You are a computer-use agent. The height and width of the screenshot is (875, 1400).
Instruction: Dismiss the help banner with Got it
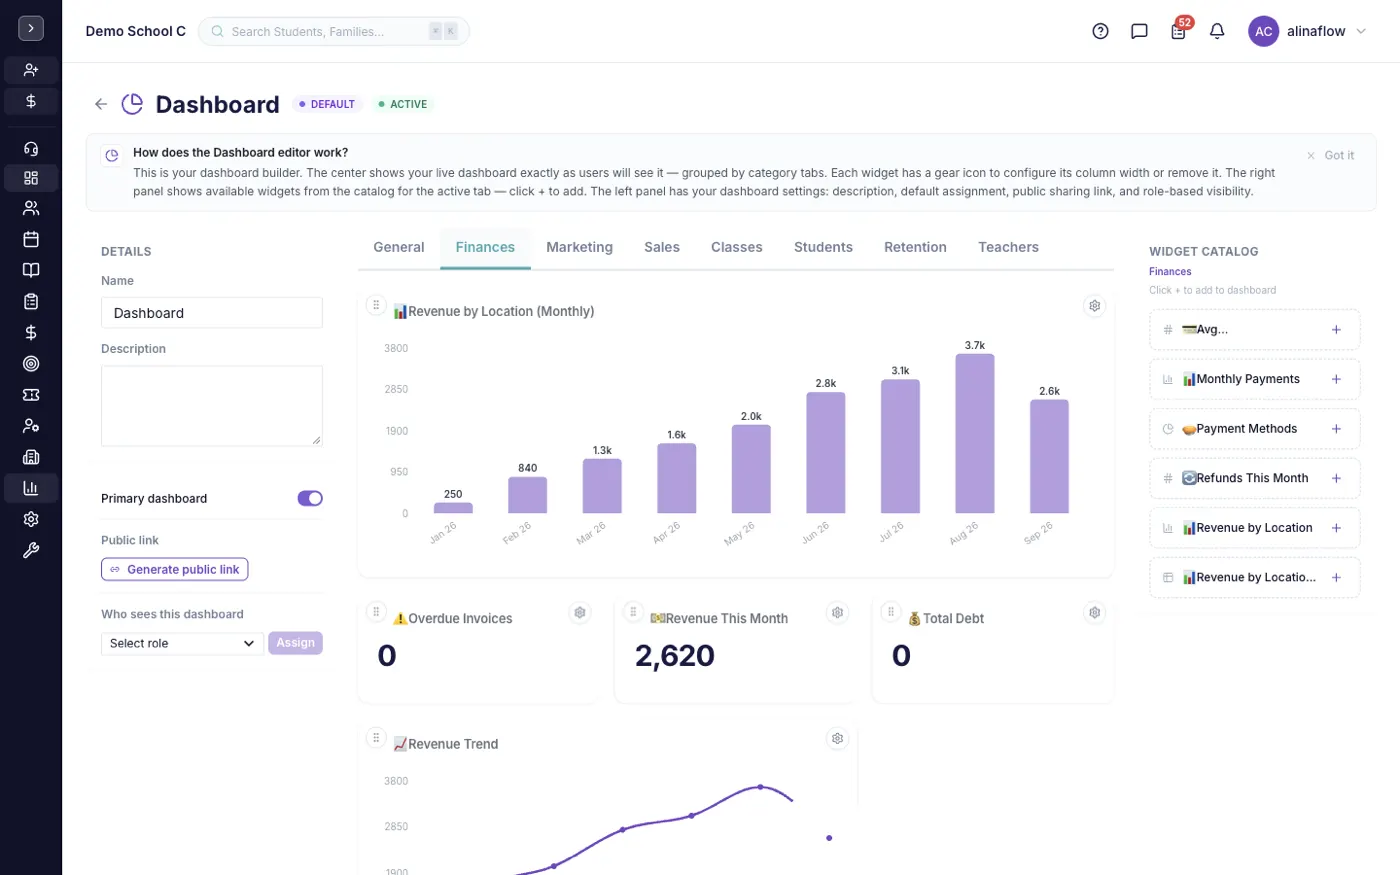(x=1331, y=155)
